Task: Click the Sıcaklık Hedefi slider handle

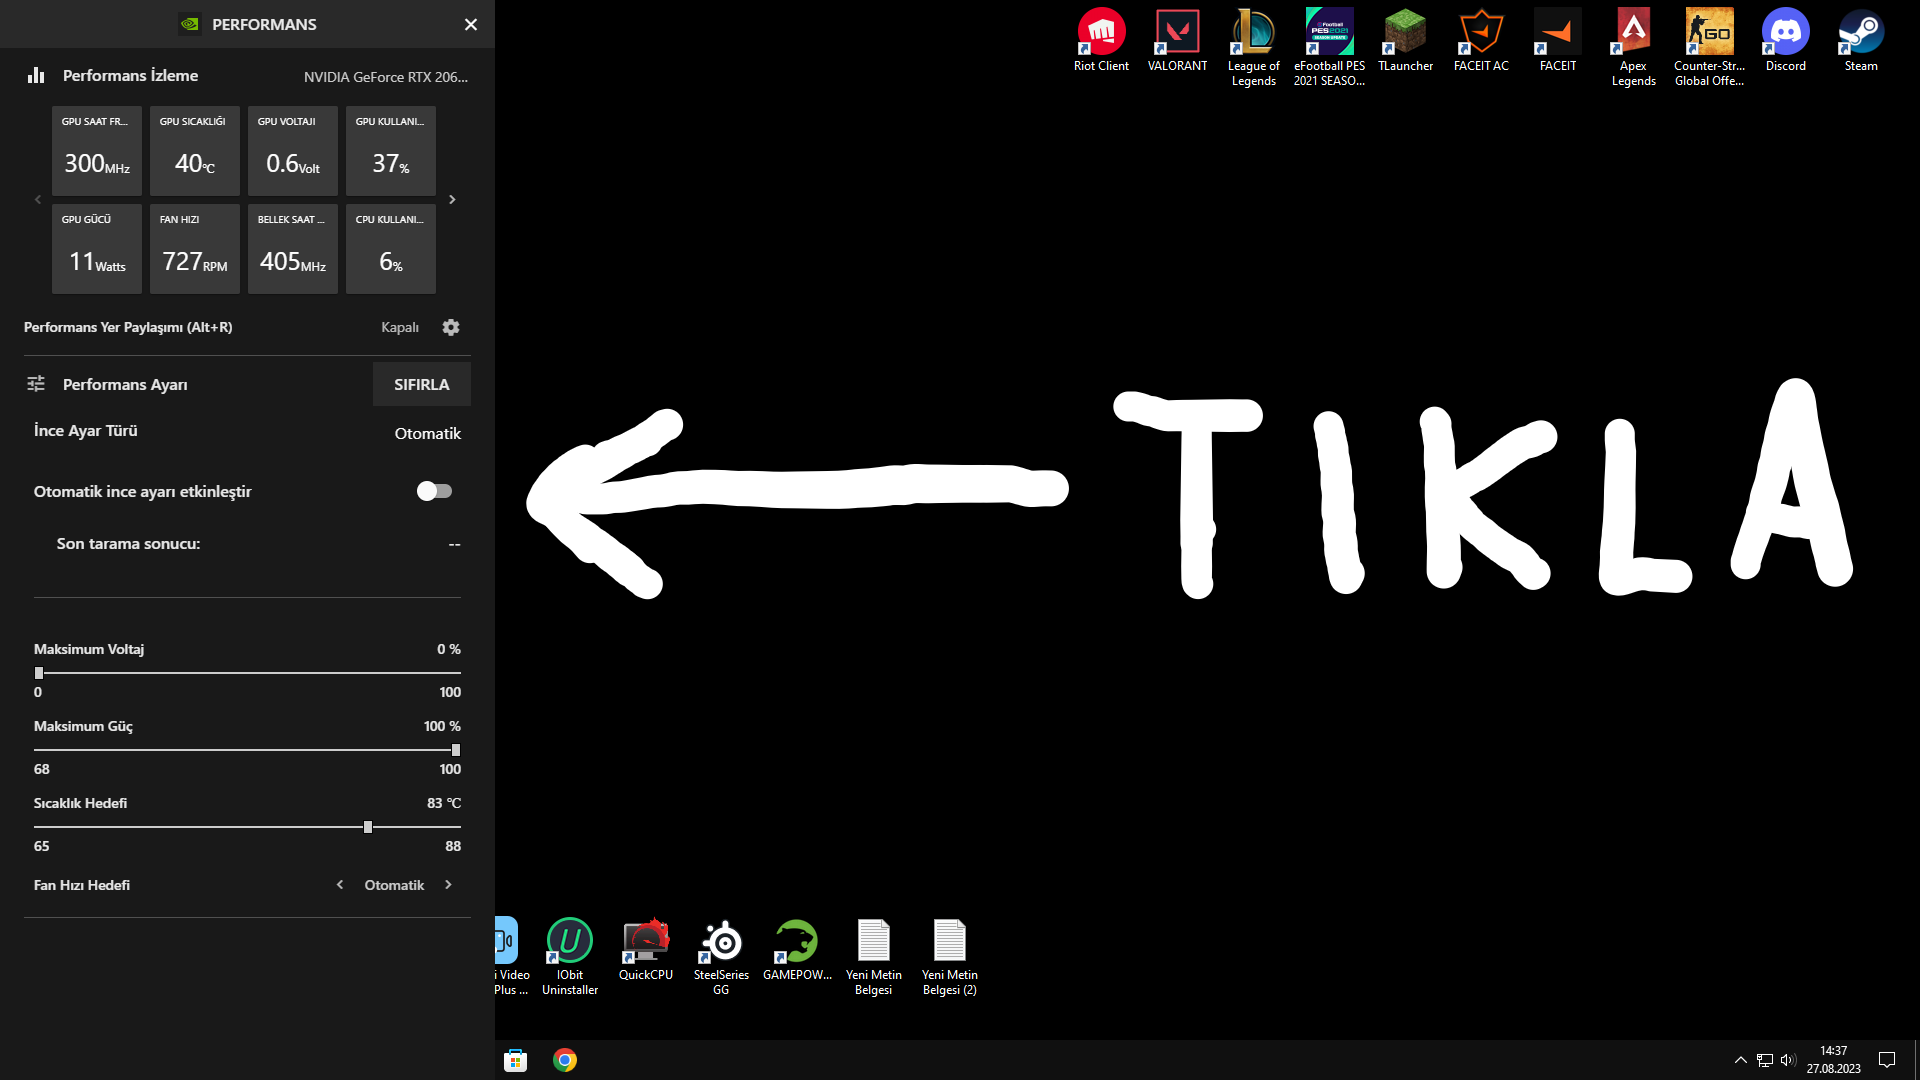Action: 368,827
